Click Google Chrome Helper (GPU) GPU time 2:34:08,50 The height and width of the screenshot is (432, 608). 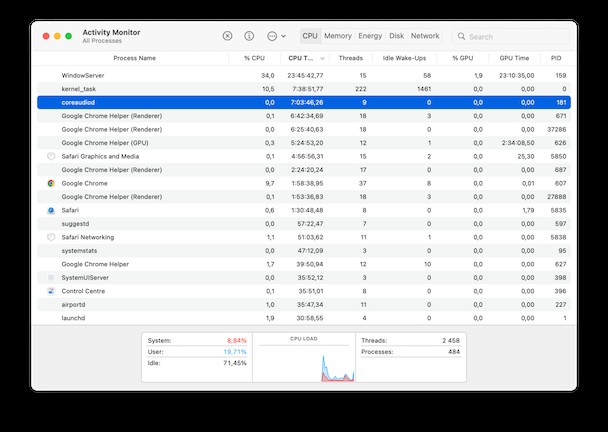pyautogui.click(x=518, y=143)
